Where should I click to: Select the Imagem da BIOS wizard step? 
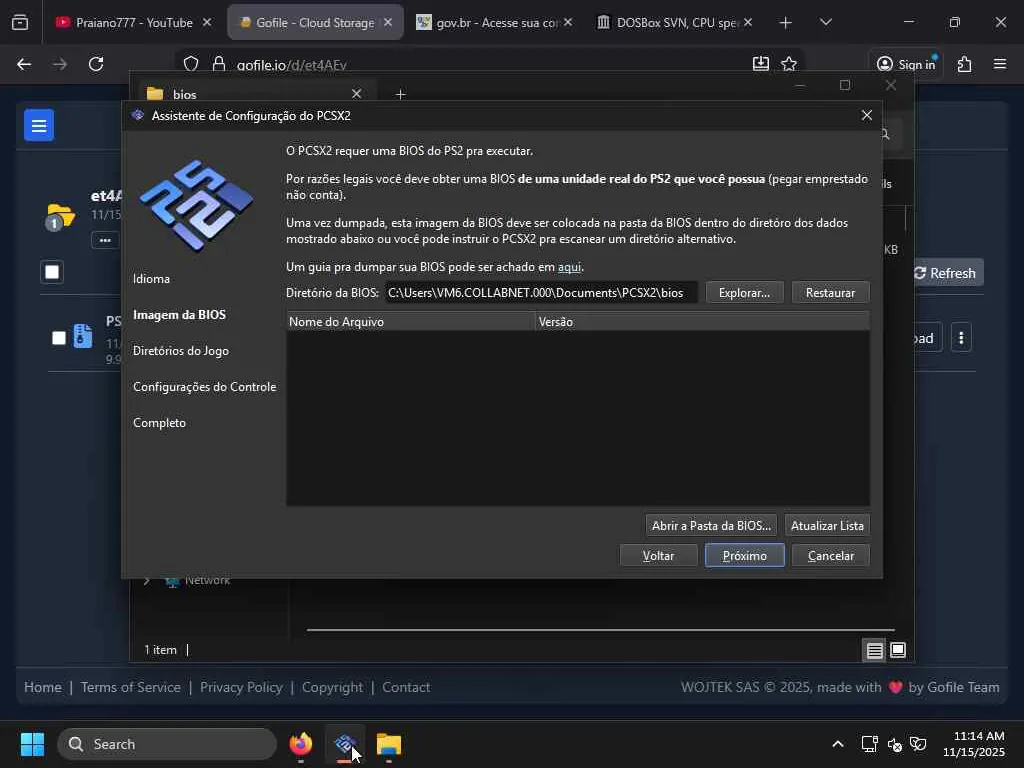click(x=180, y=315)
